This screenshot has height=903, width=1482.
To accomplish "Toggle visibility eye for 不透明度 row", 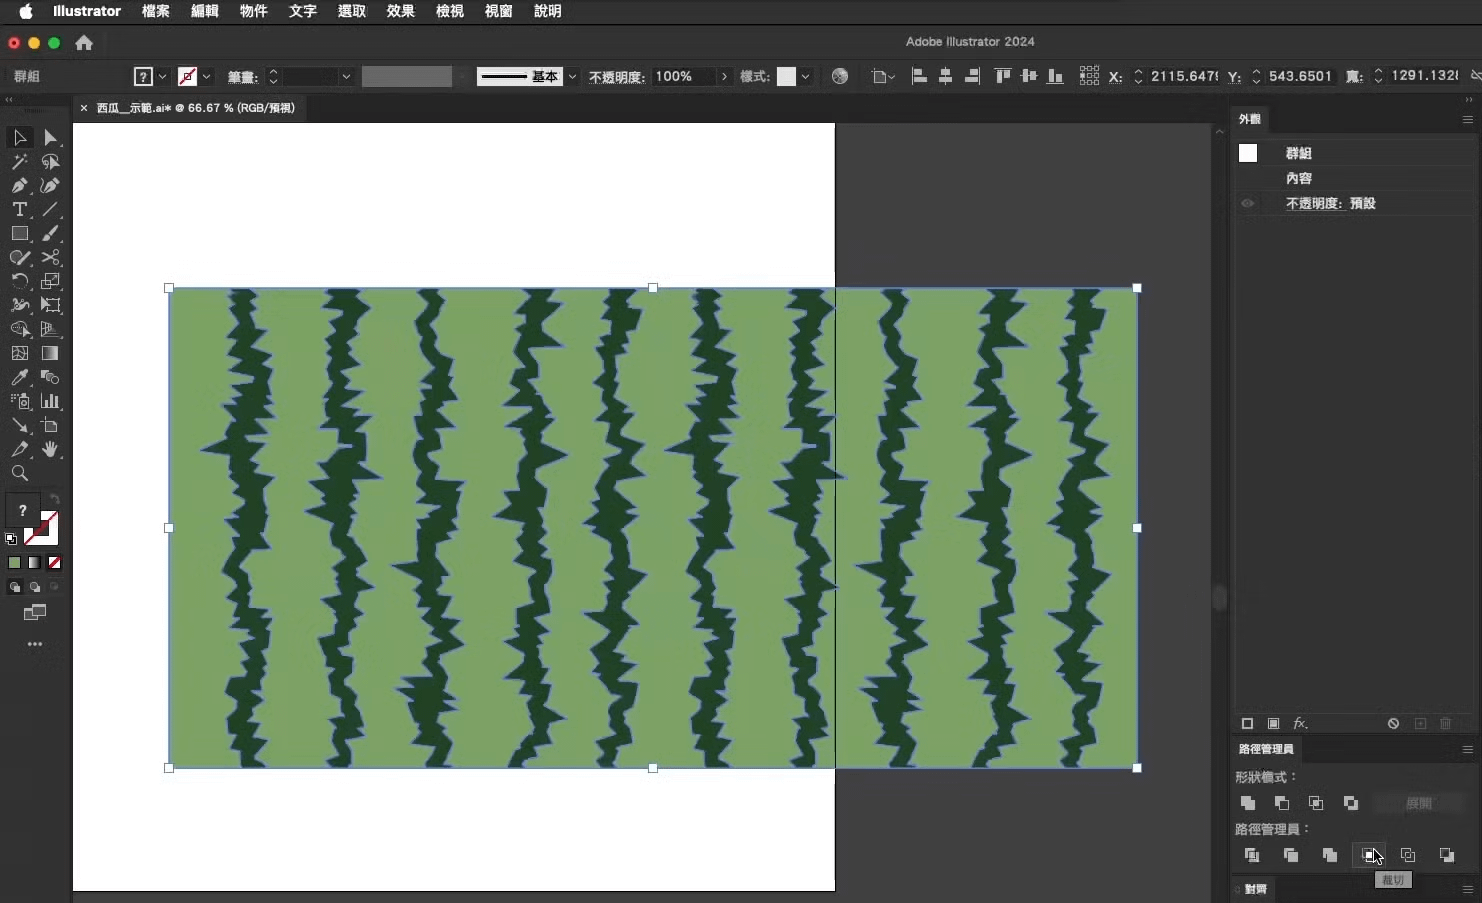I will point(1247,203).
